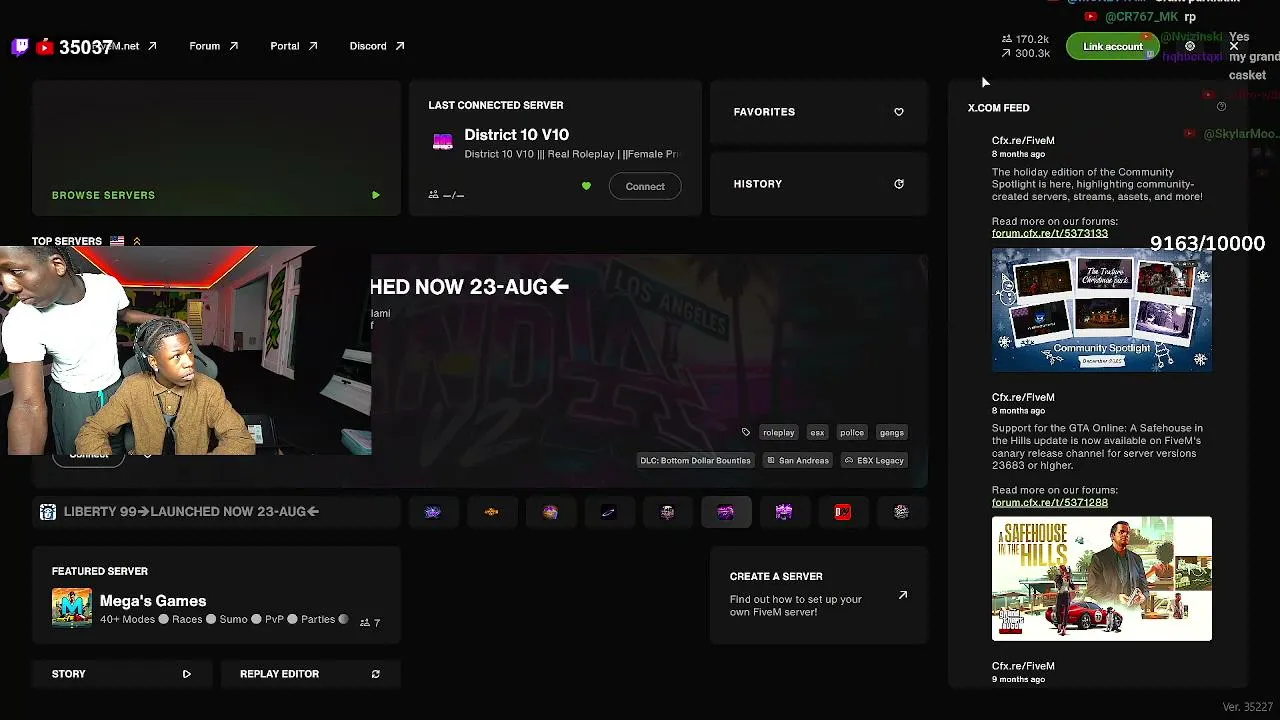Click the police tag
1280x720 pixels.
[852, 433]
